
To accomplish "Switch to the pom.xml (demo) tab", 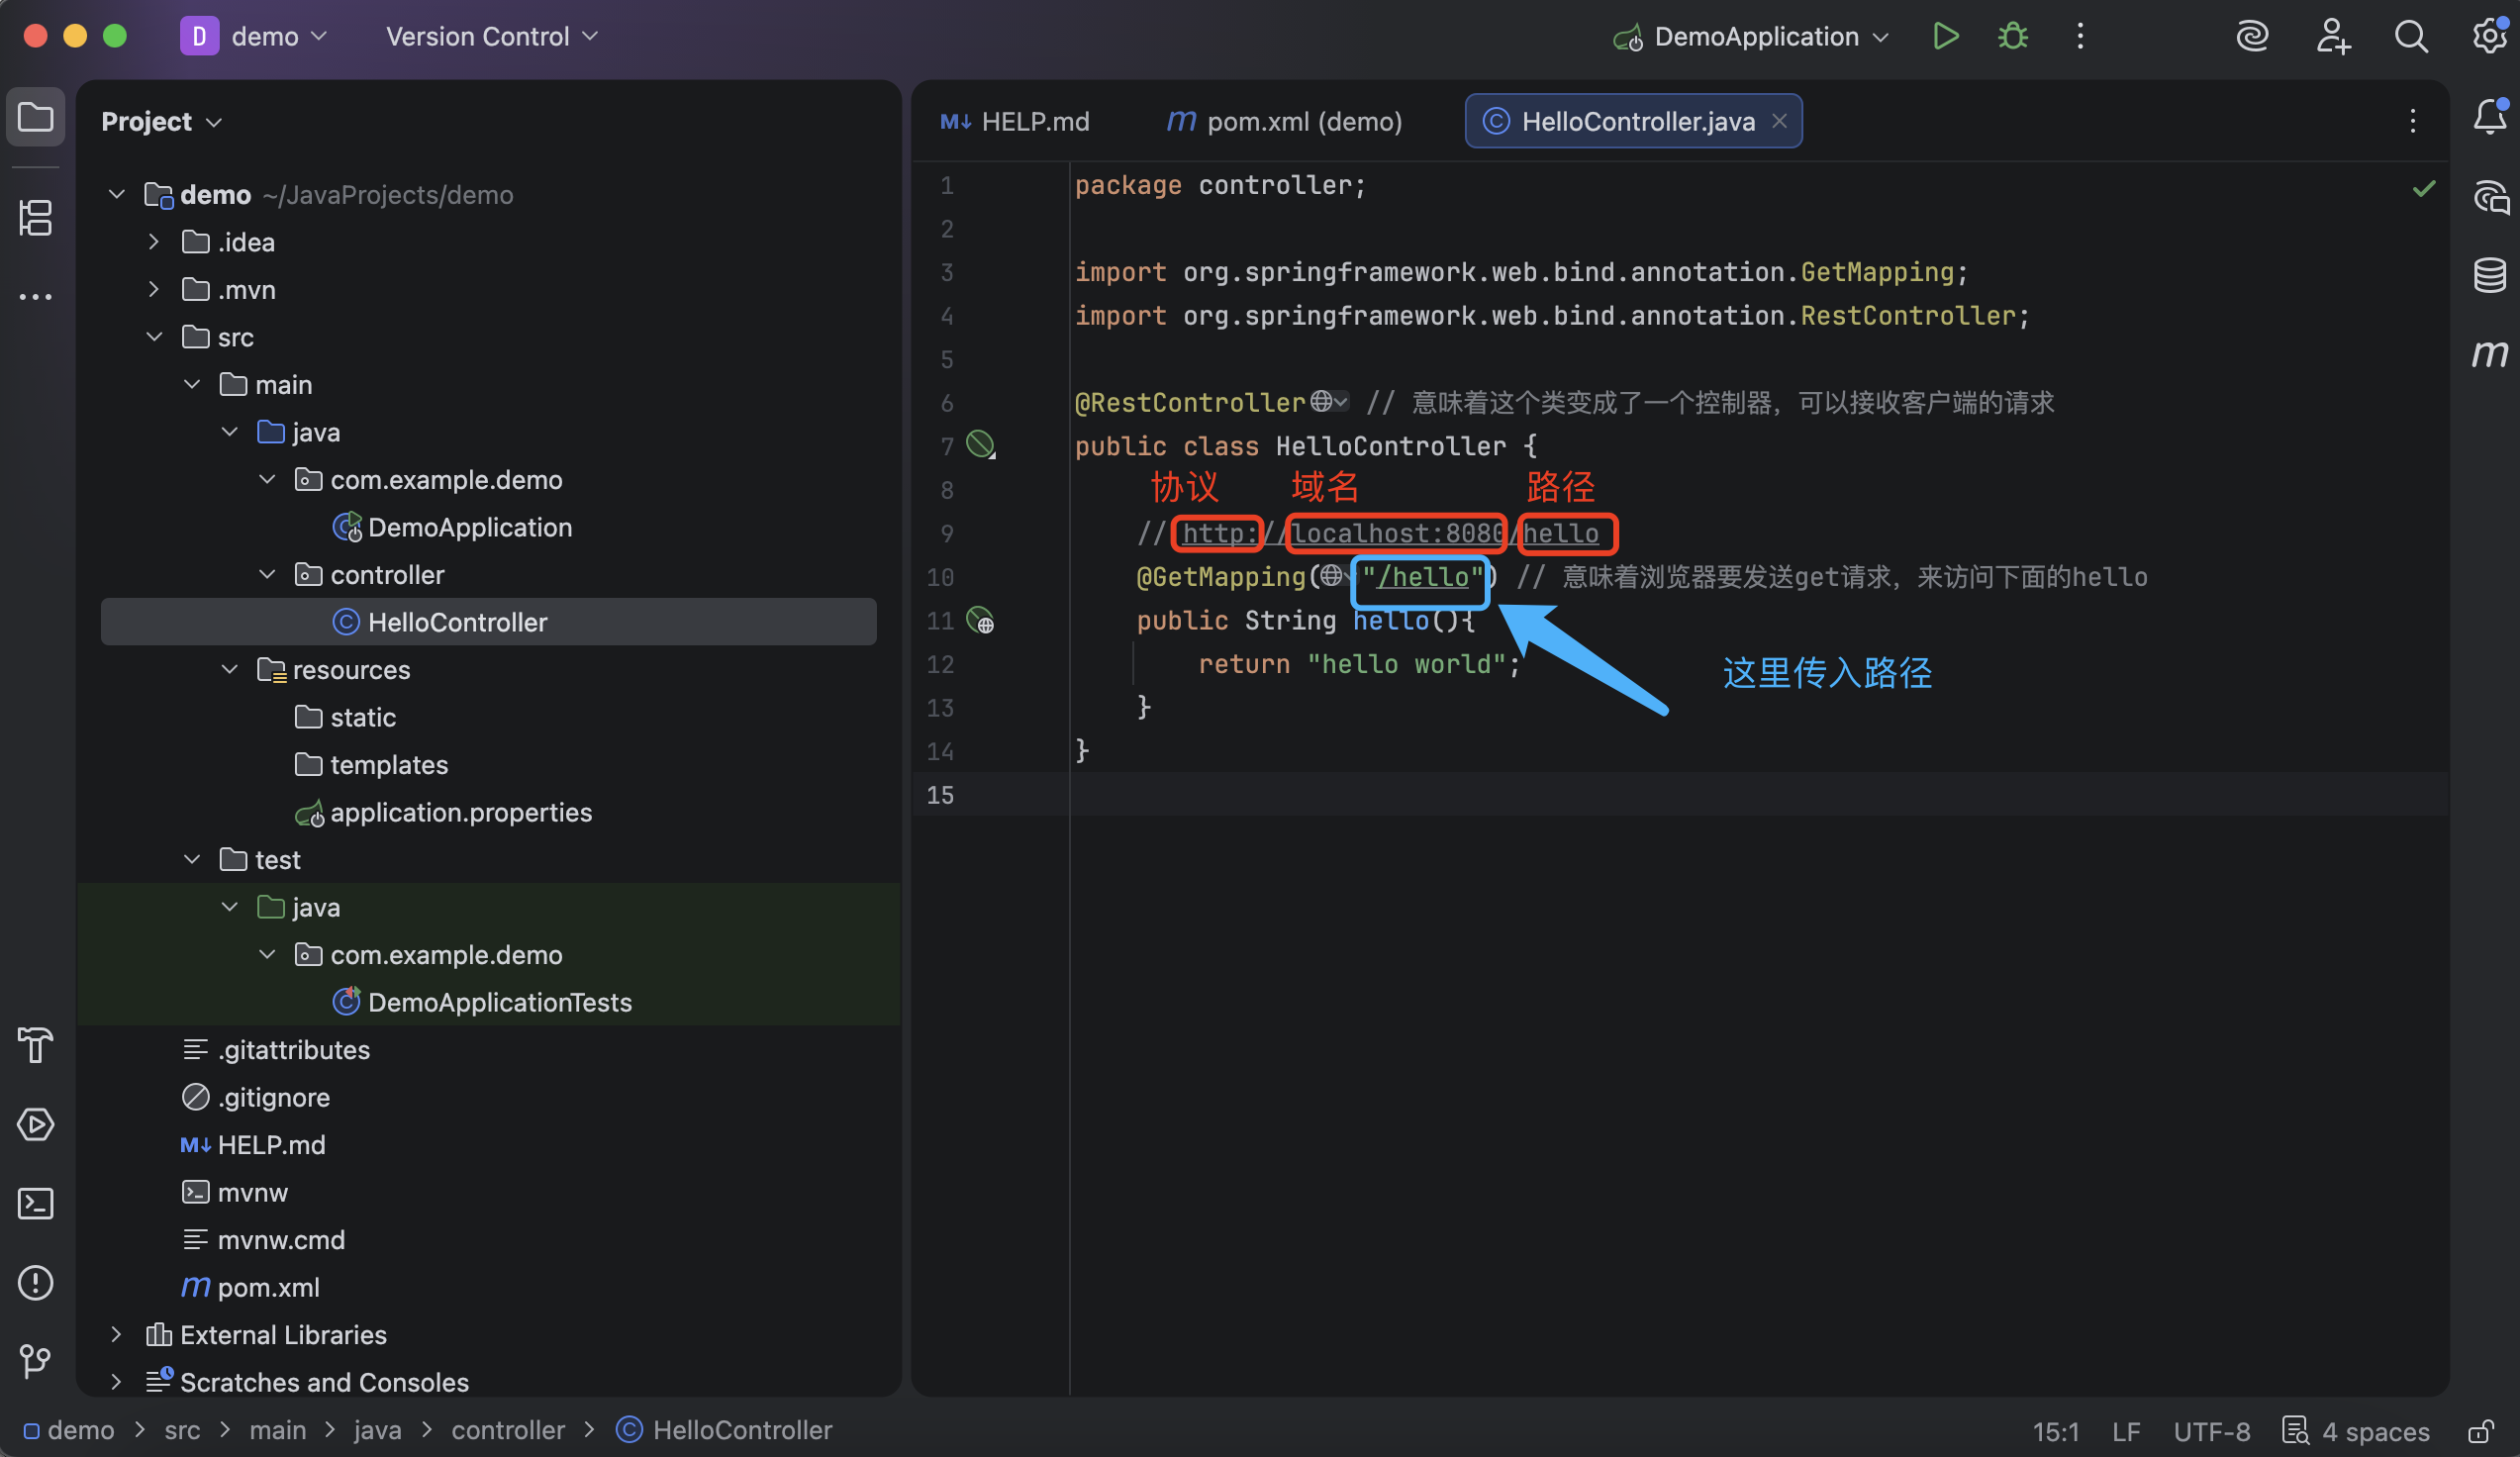I will [x=1285, y=121].
